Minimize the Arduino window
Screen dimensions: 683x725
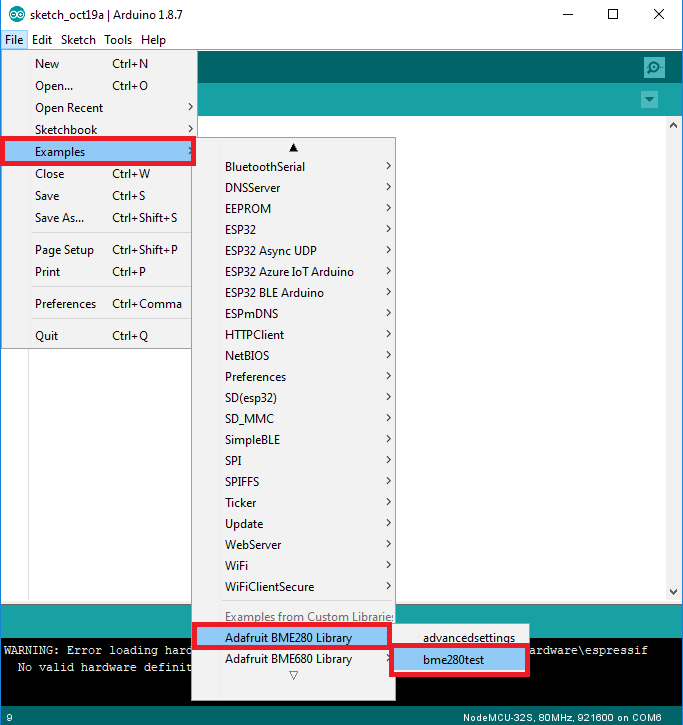(x=568, y=14)
